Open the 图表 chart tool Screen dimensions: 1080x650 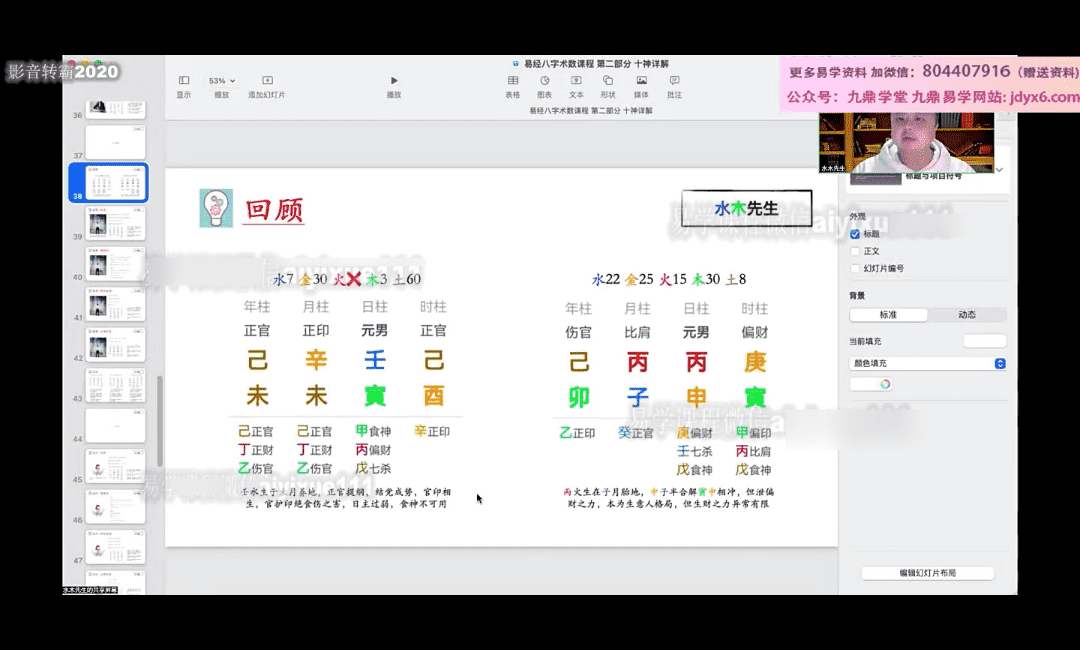pyautogui.click(x=545, y=81)
